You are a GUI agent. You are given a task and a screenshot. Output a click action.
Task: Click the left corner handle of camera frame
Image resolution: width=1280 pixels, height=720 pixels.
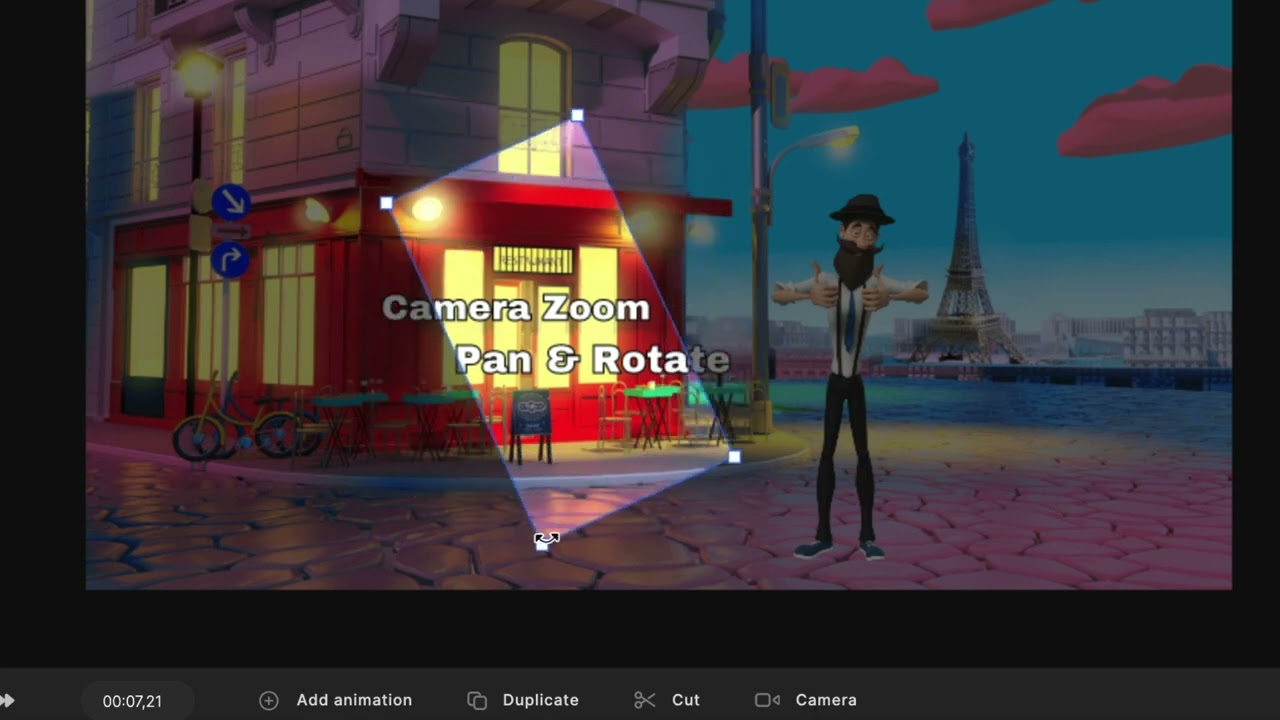(x=387, y=203)
